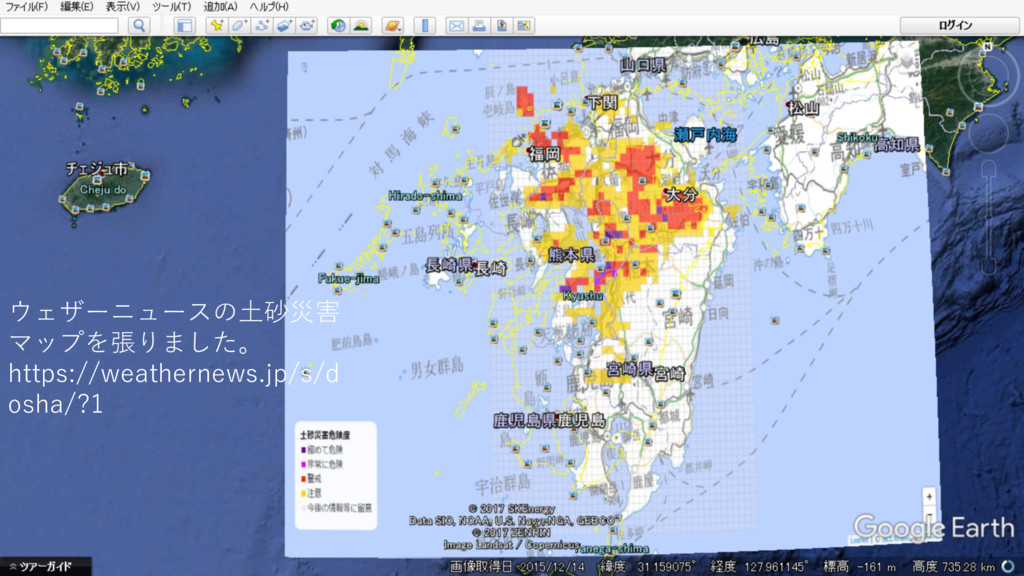Screen dimensions: 1024x576
Task: Click the Hirado-shima label
Action: point(424,195)
